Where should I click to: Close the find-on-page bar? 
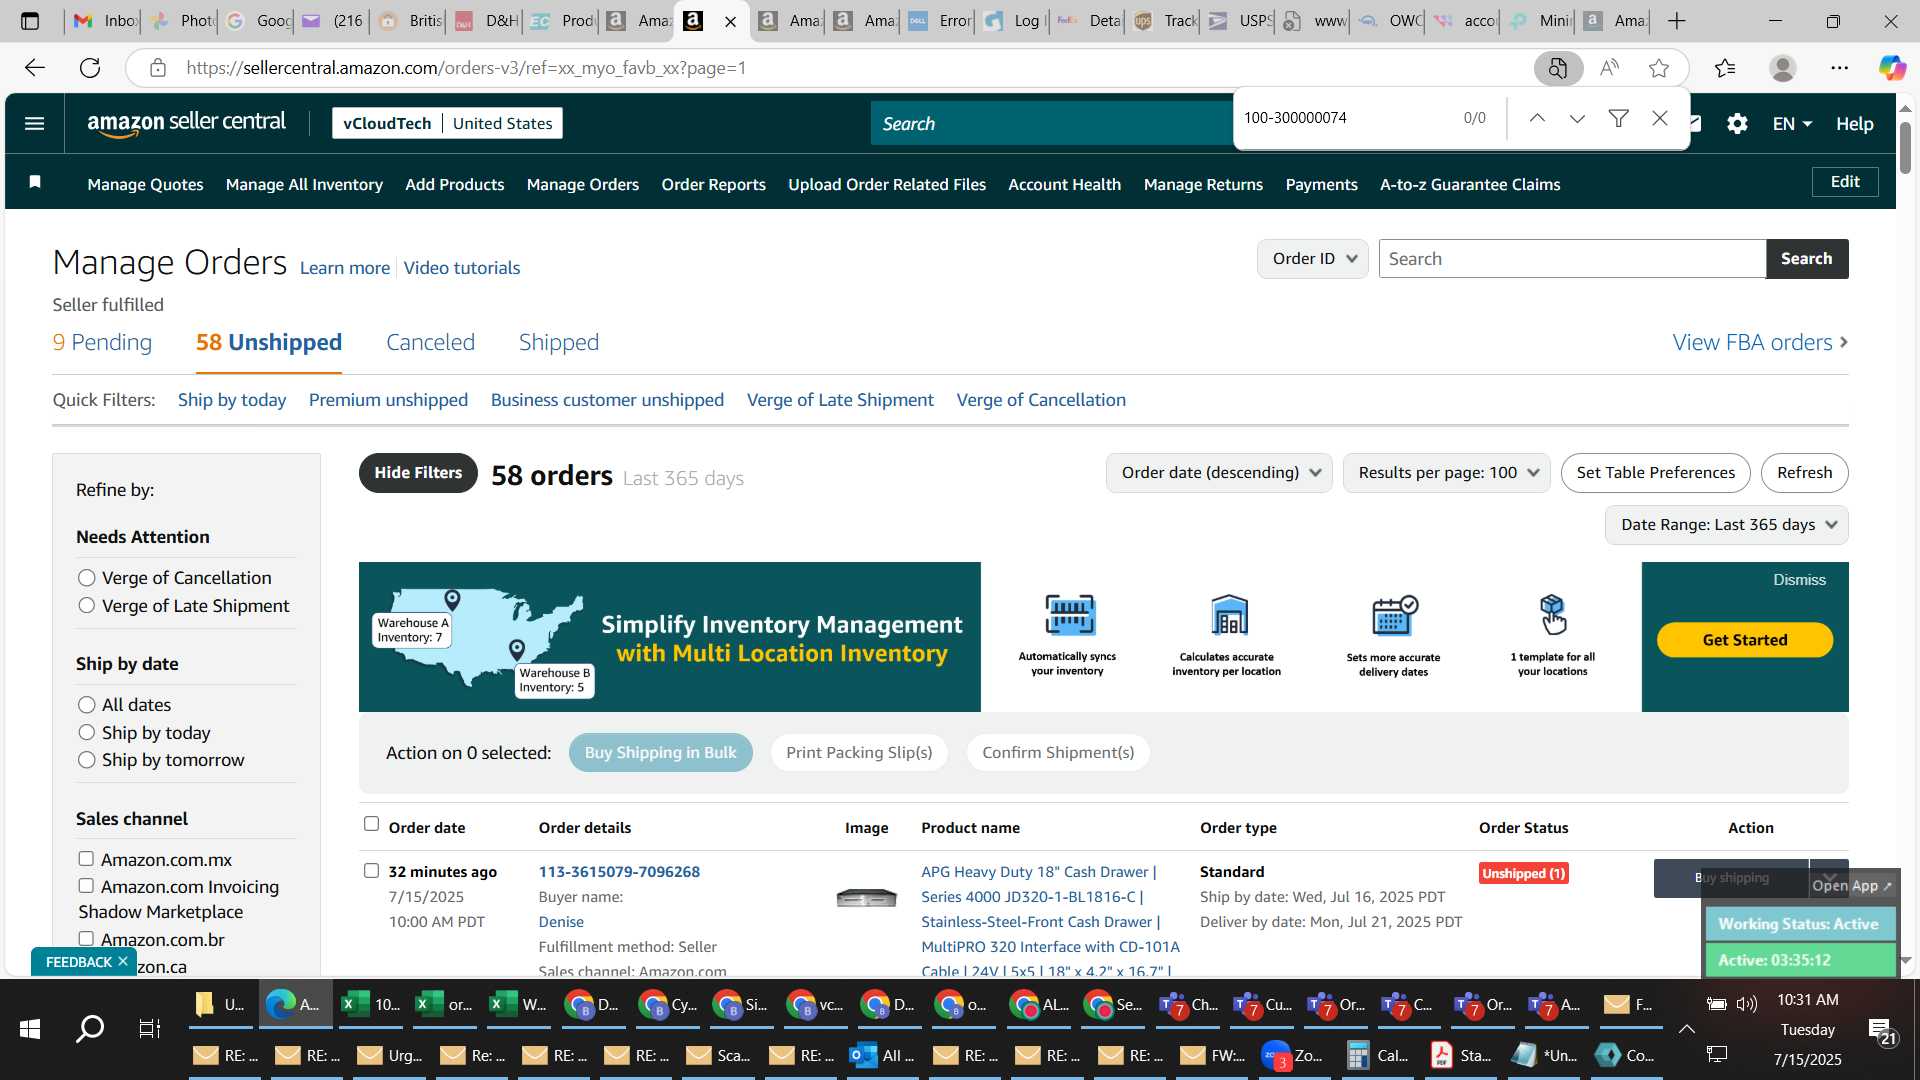[x=1660, y=118]
